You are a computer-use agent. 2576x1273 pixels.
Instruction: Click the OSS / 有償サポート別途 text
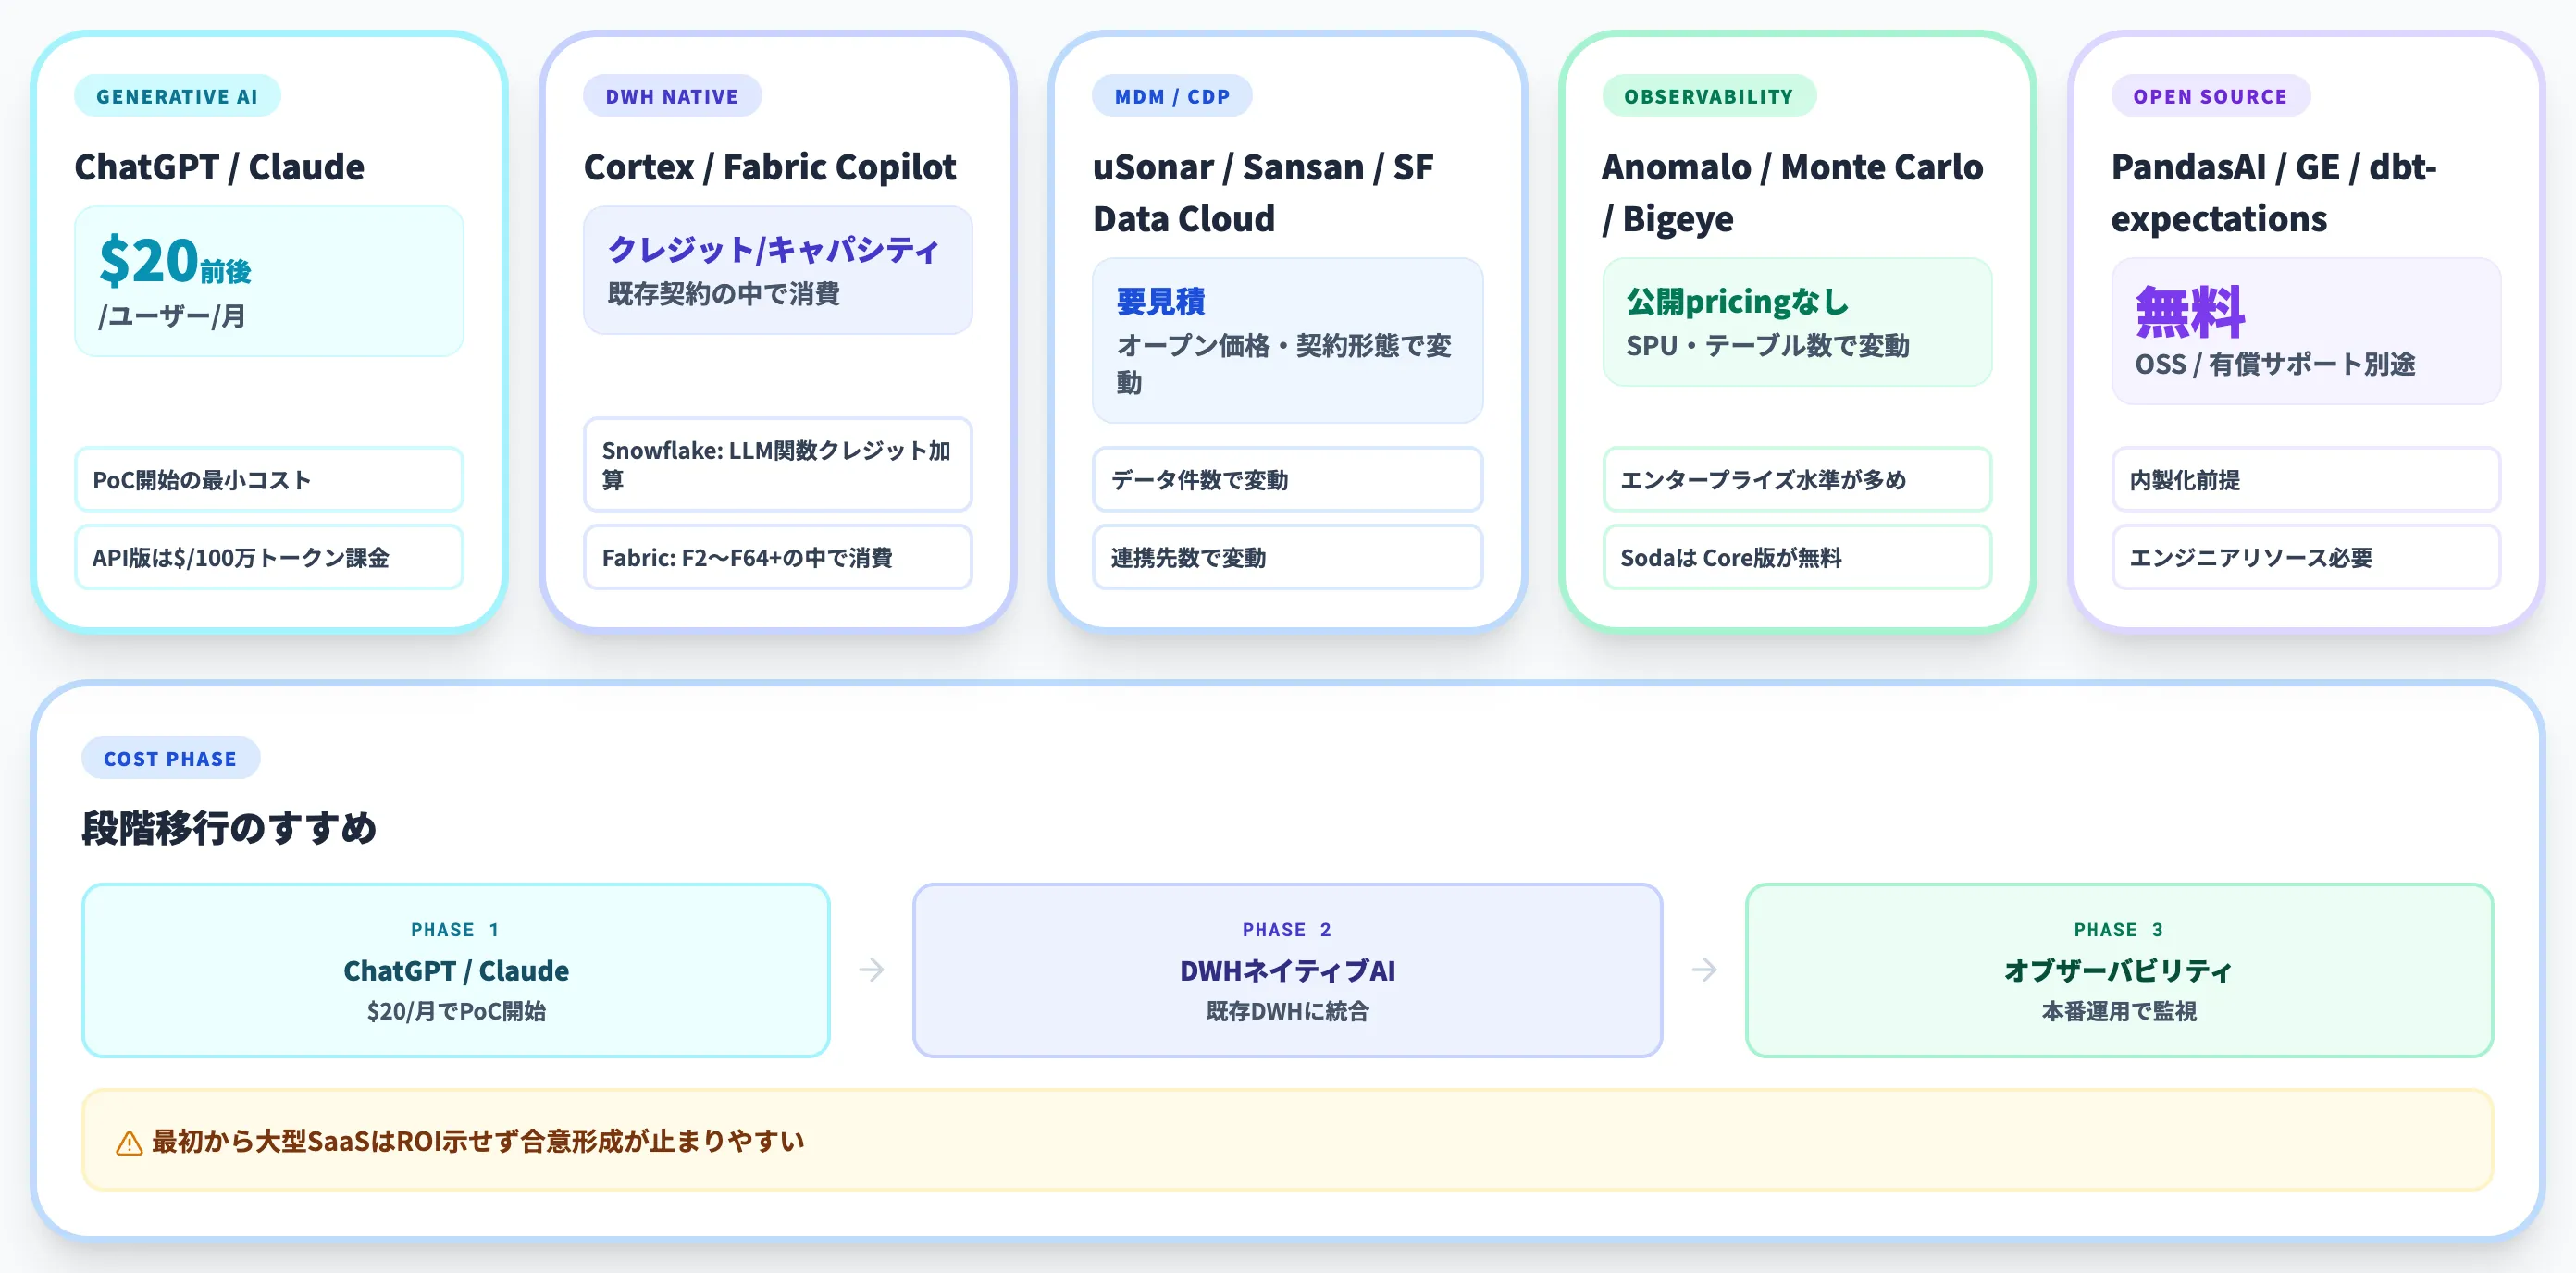[x=2275, y=364]
